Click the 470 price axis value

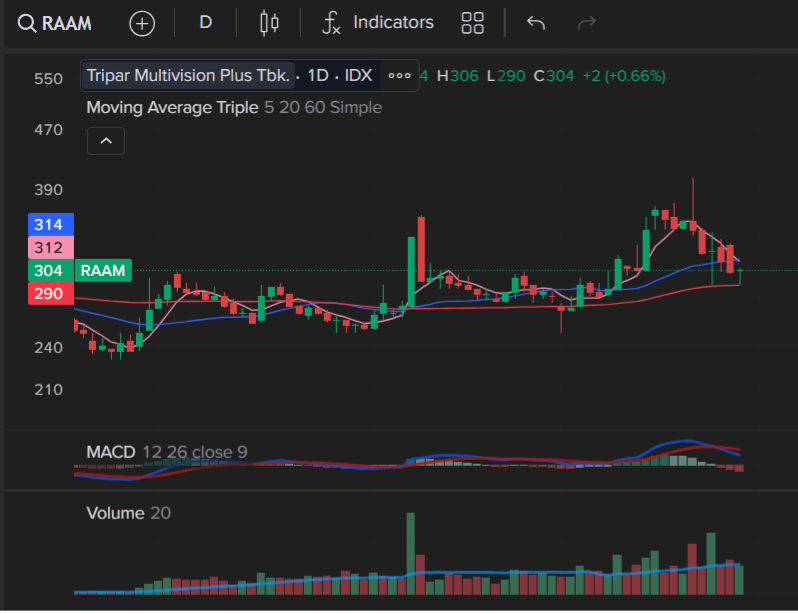(48, 130)
